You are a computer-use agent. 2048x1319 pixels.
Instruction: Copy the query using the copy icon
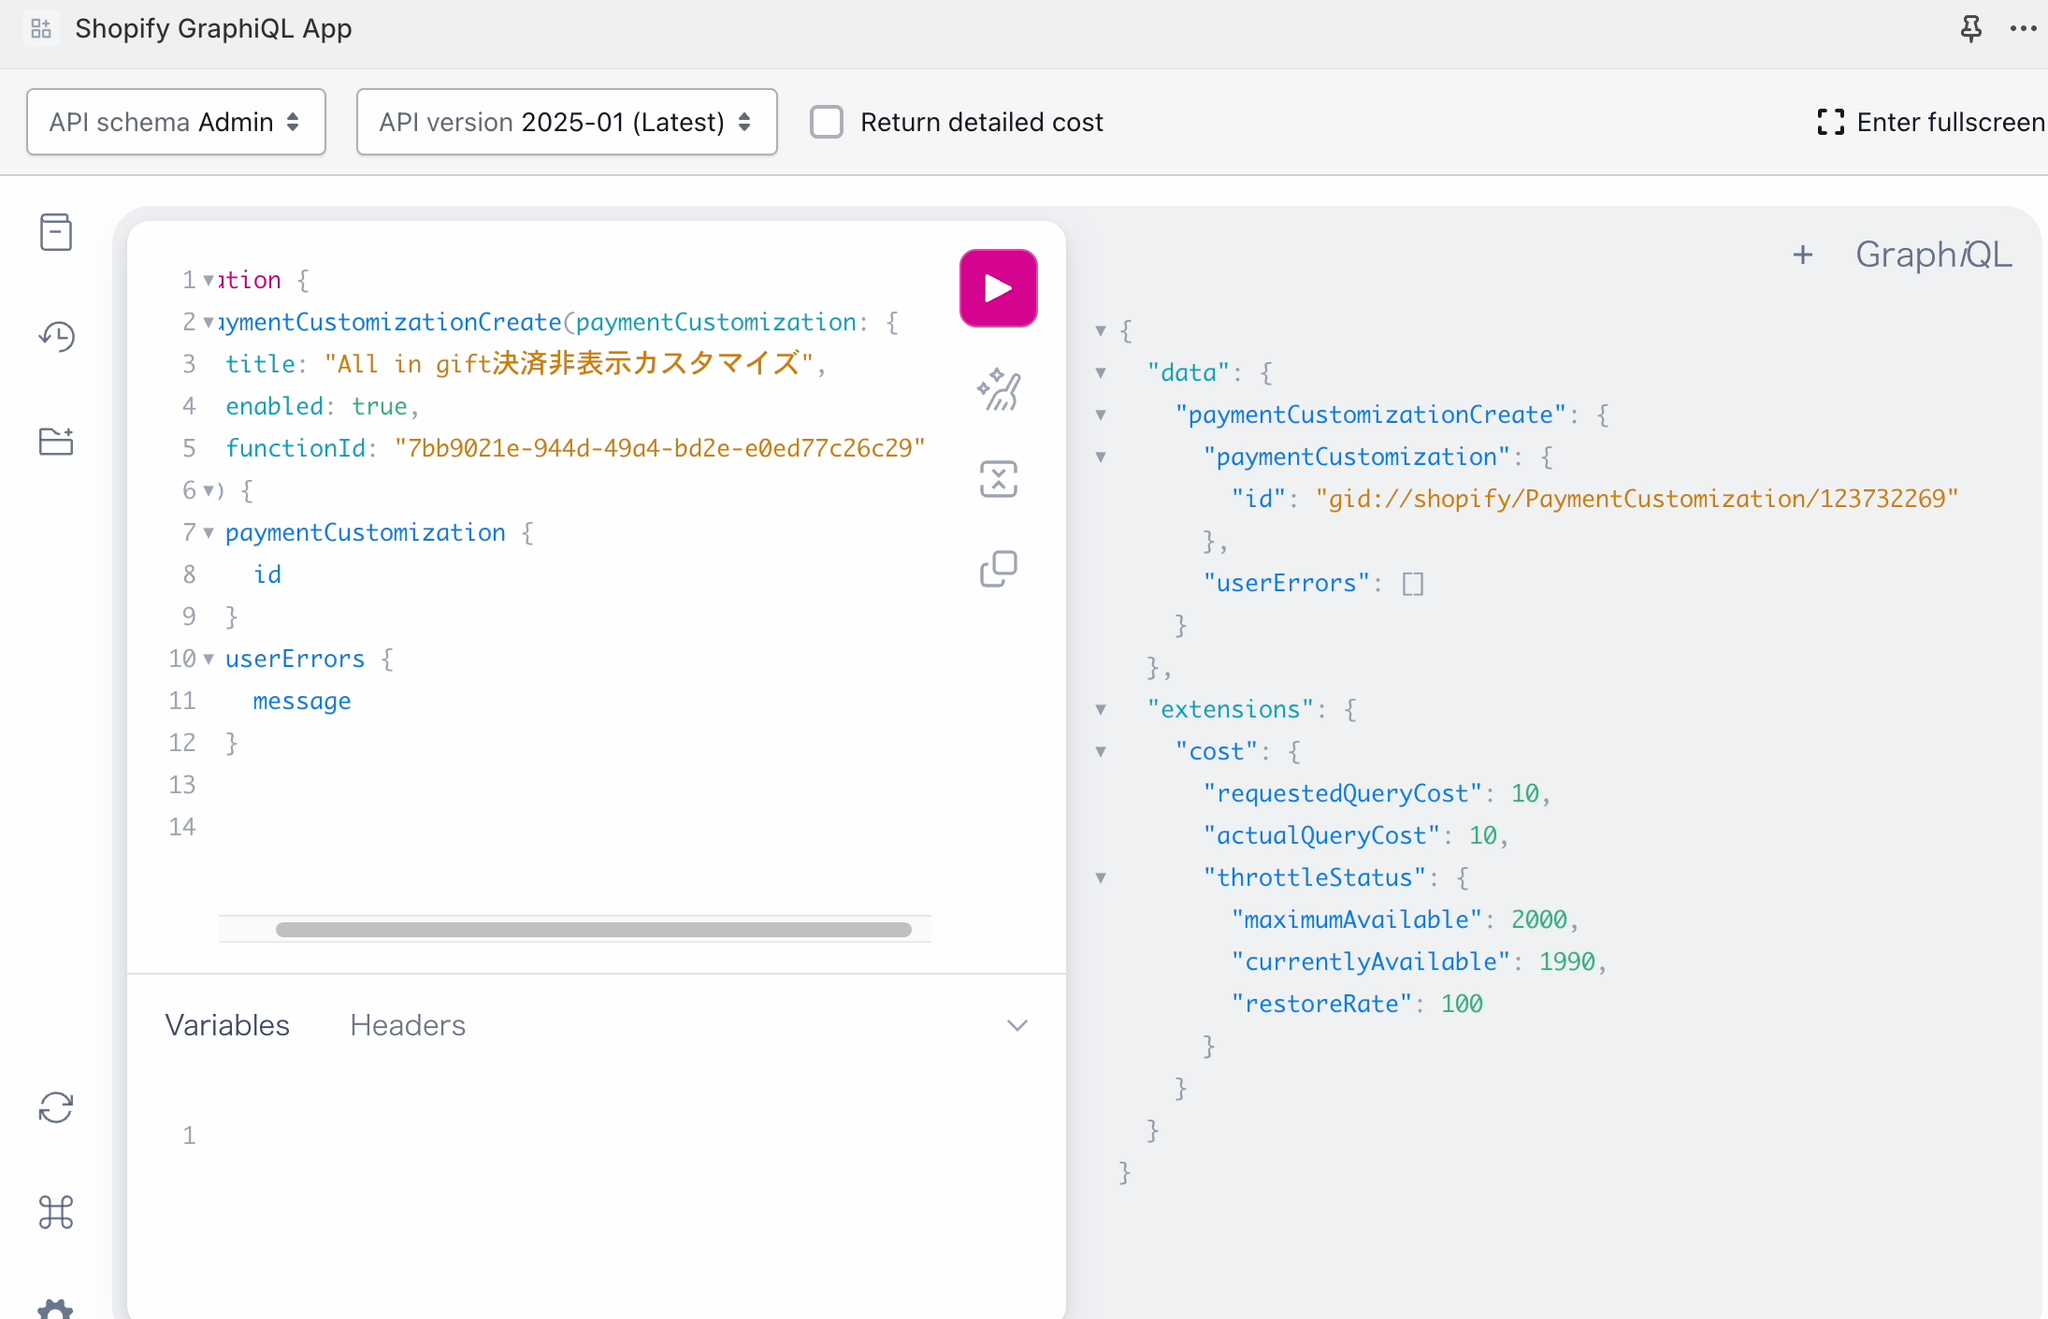998,569
